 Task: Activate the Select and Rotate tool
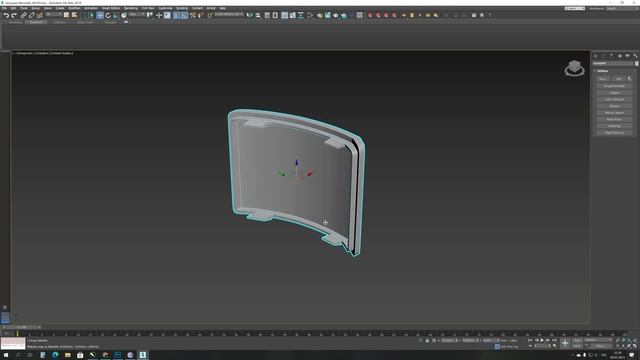108,15
